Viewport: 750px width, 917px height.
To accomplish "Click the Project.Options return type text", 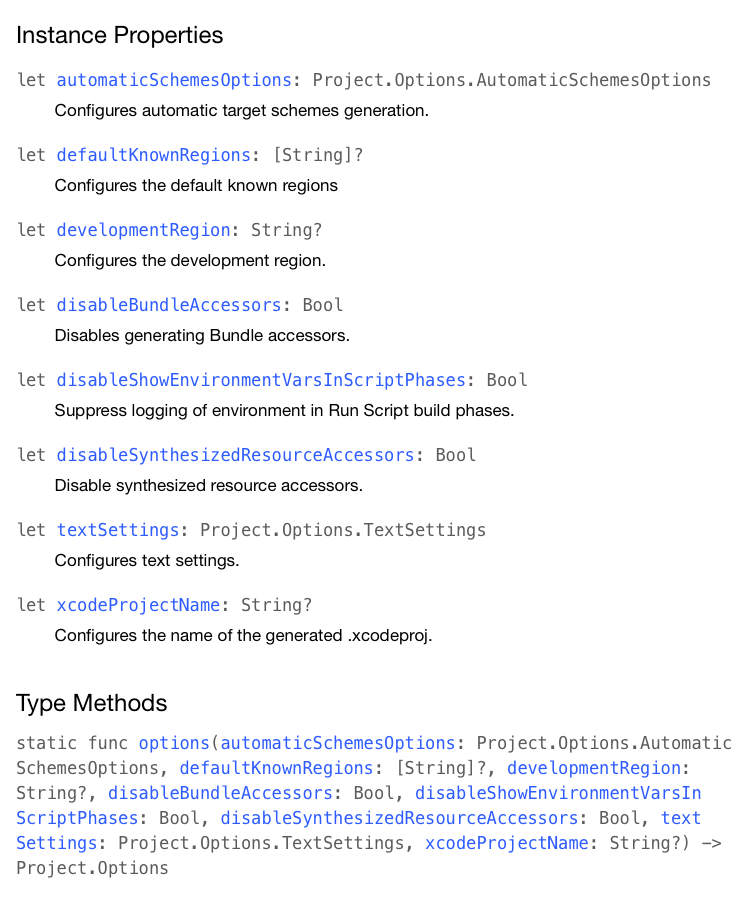I will (92, 868).
